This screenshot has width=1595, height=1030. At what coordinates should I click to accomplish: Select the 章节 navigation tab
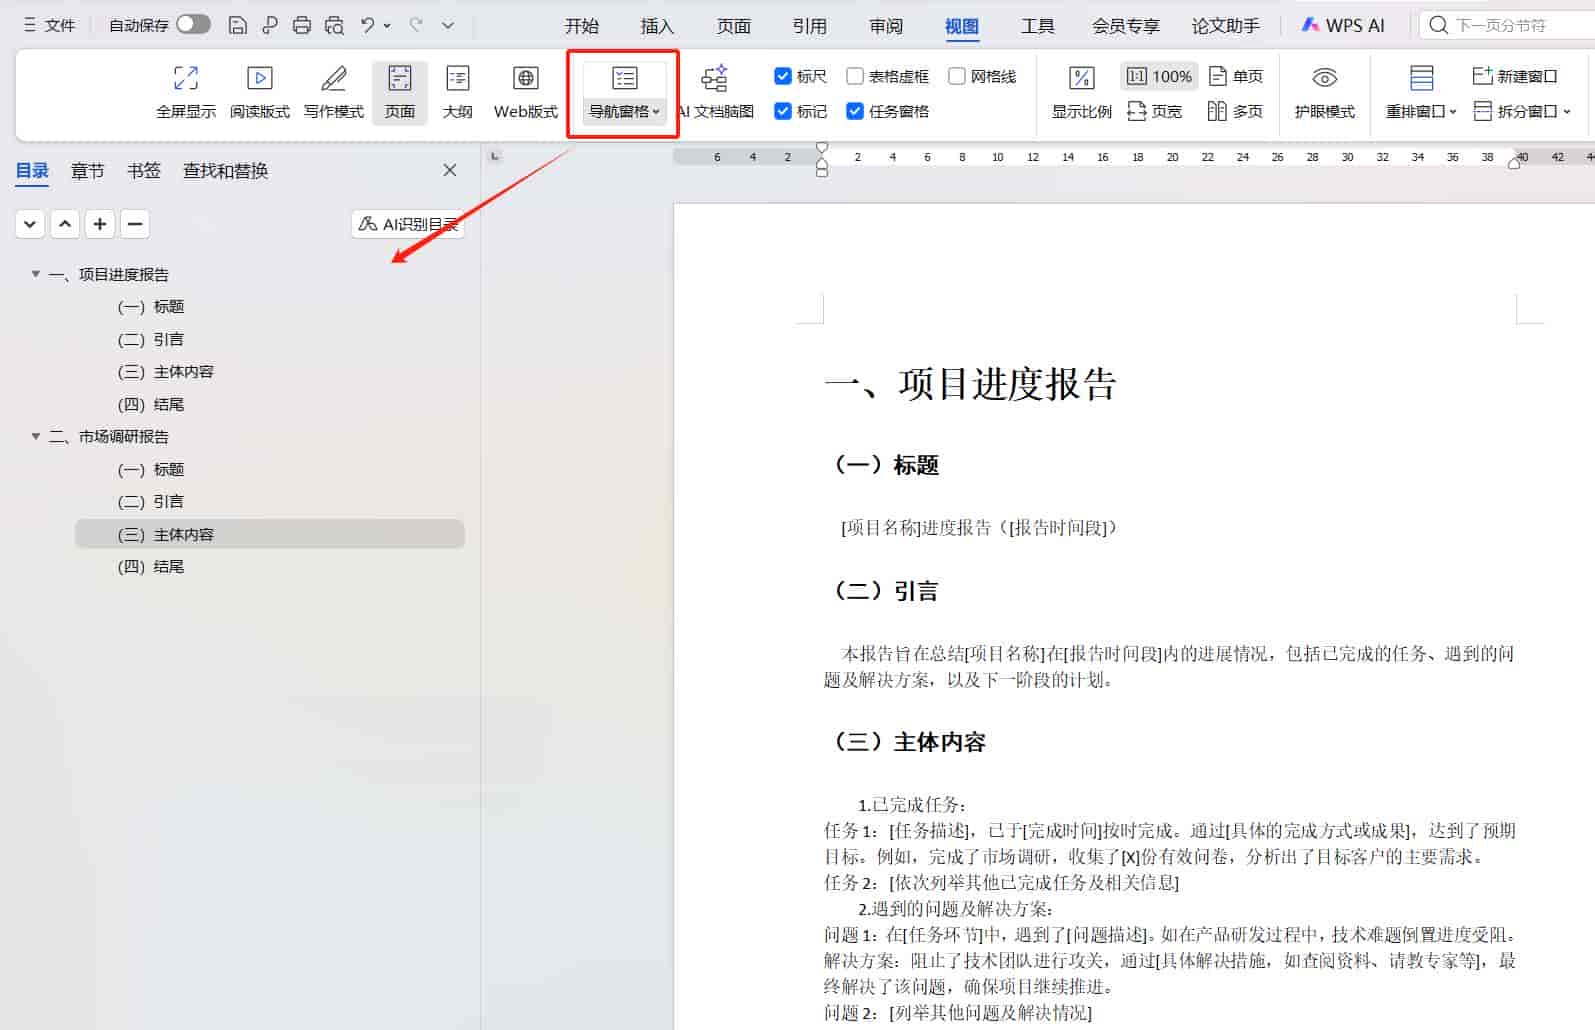[x=88, y=171]
